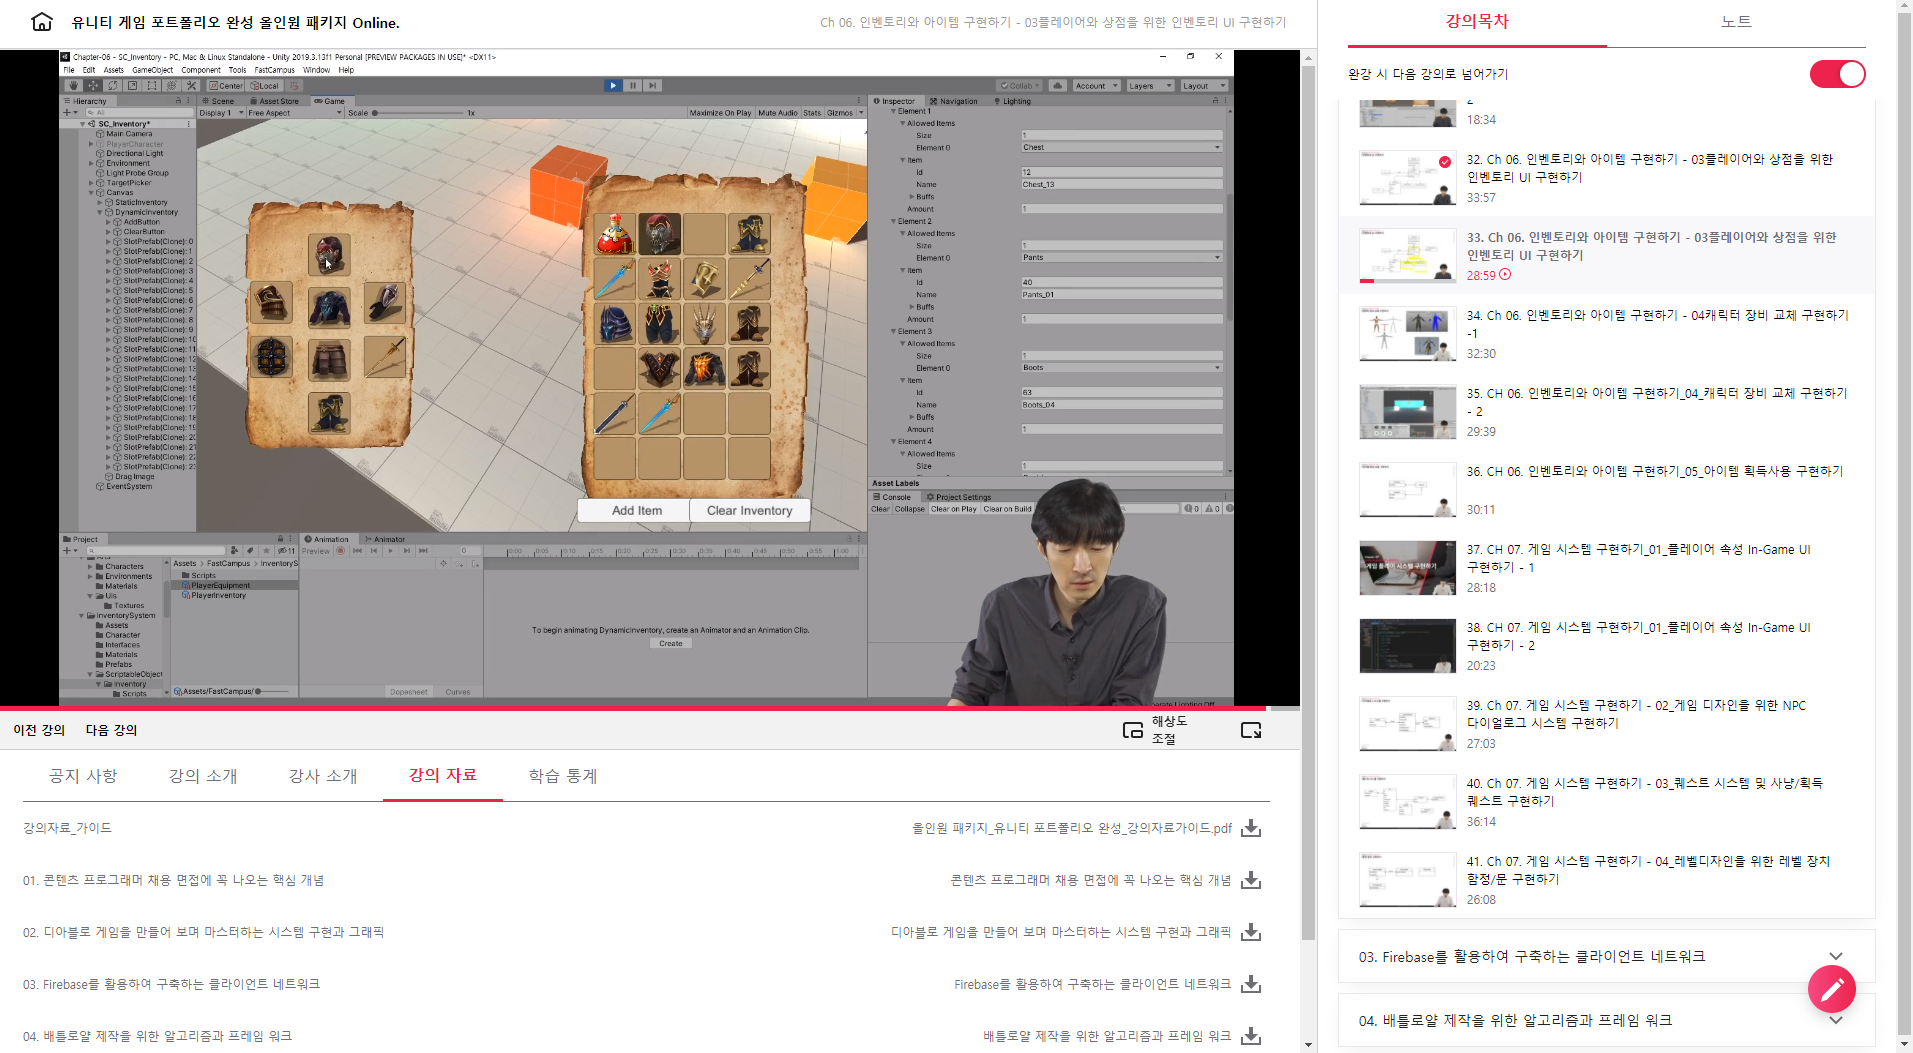Open the Chest allowed-items dropdown
The image size is (1913, 1053).
point(1121,147)
